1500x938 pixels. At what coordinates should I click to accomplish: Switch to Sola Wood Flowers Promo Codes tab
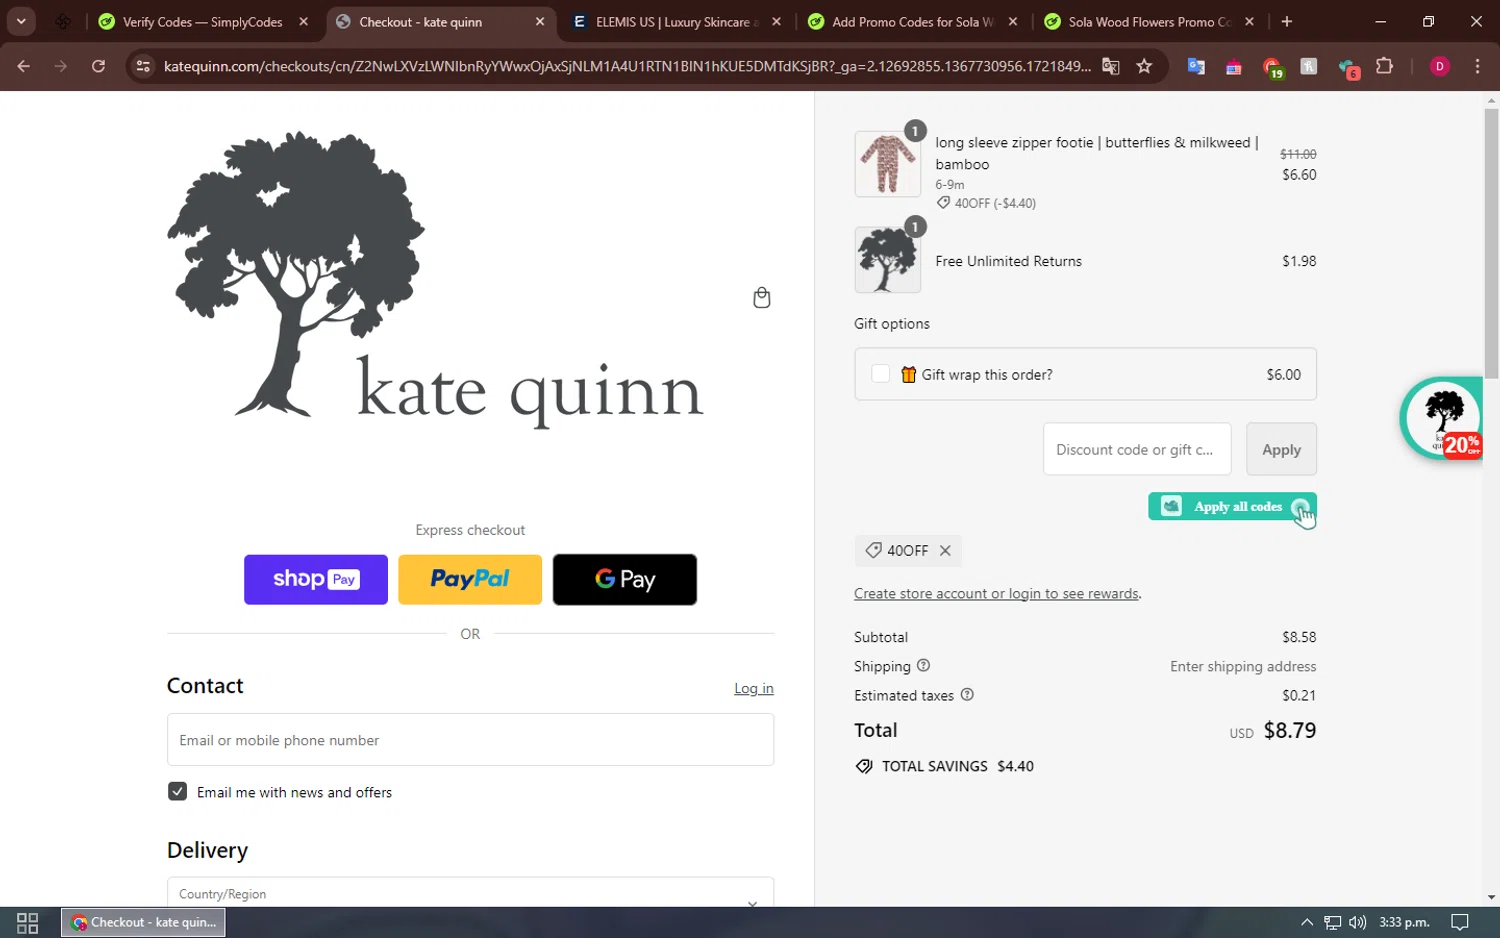tap(1148, 22)
